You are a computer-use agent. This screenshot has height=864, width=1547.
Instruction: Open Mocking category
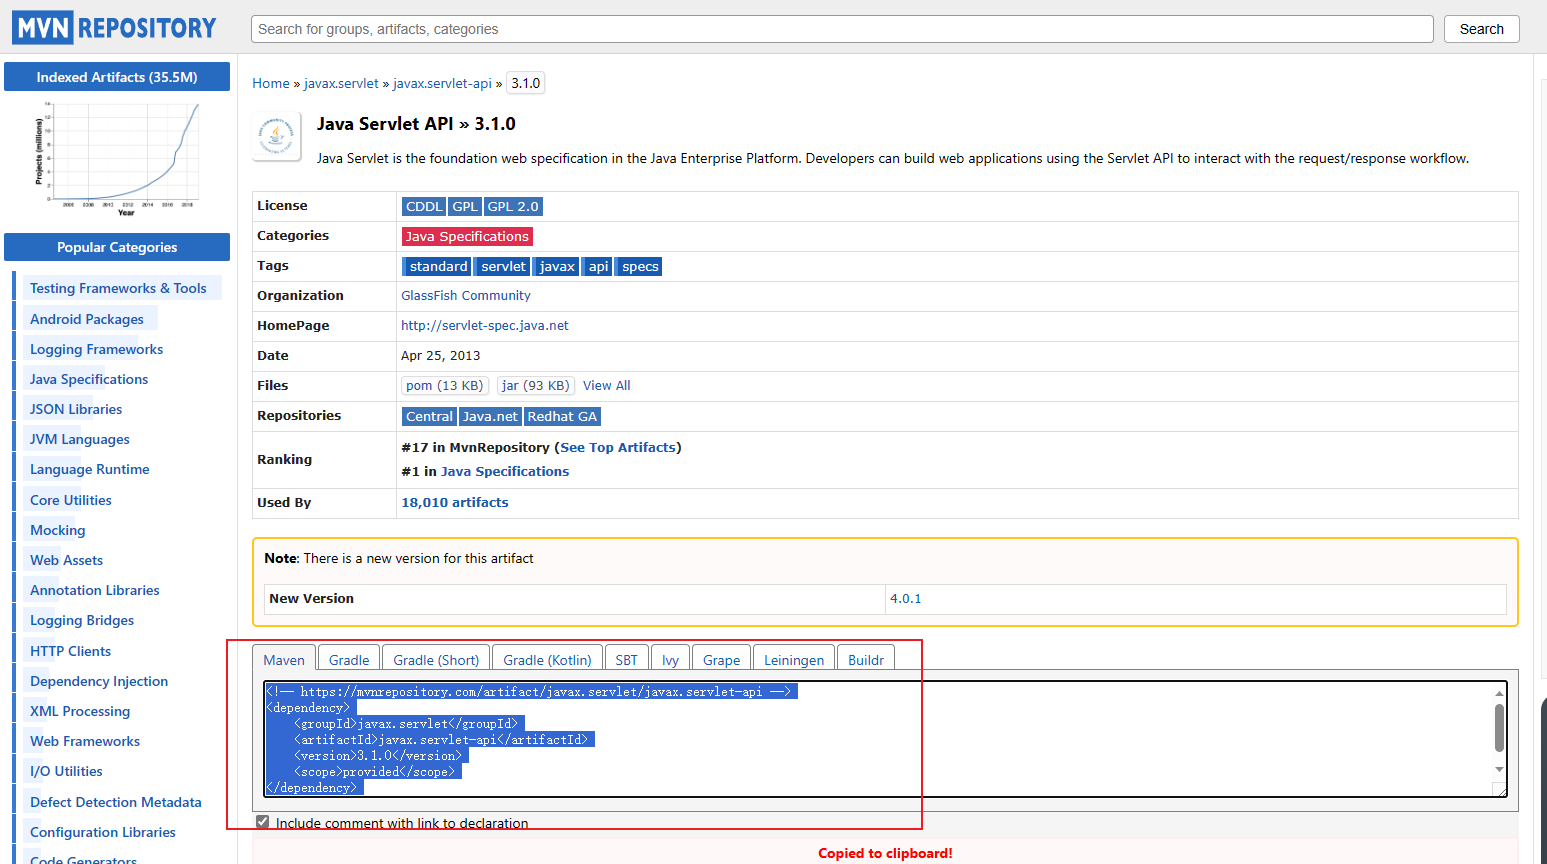58,530
